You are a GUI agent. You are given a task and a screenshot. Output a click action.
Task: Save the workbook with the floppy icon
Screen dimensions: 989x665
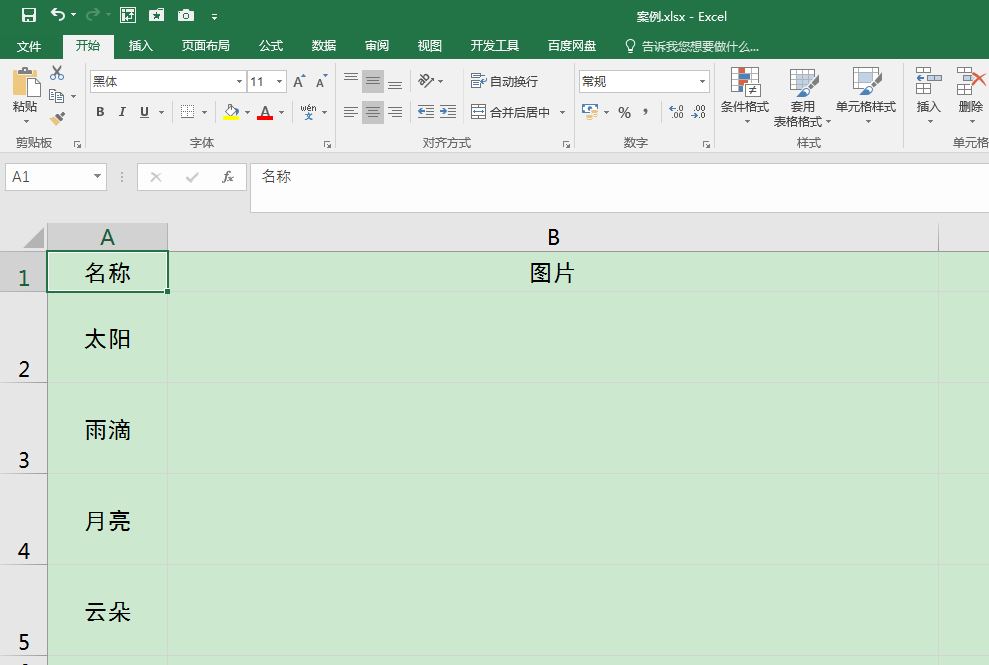pos(28,15)
